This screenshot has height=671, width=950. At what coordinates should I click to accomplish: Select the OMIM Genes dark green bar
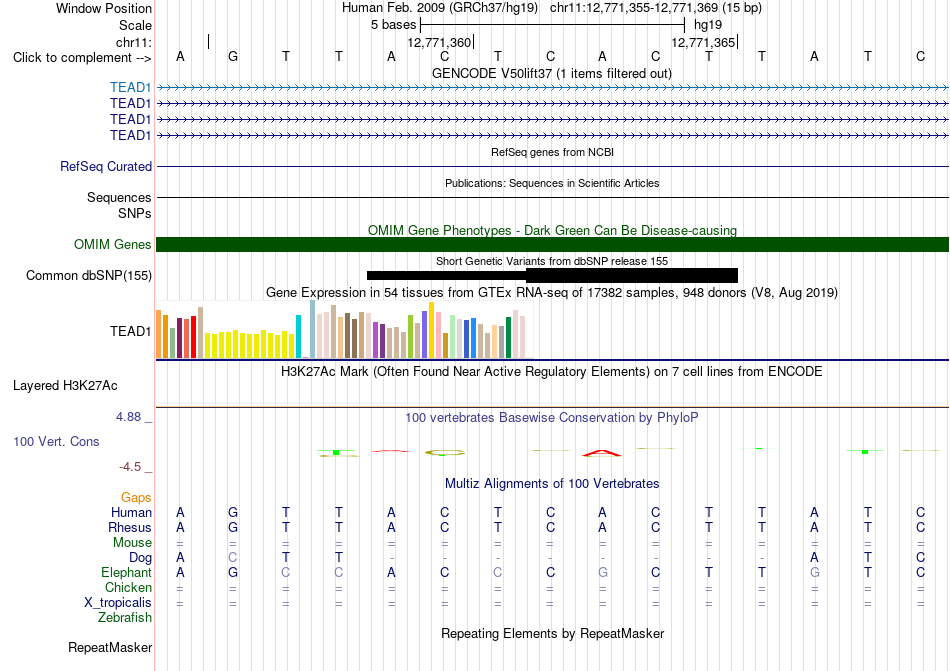click(x=552, y=244)
